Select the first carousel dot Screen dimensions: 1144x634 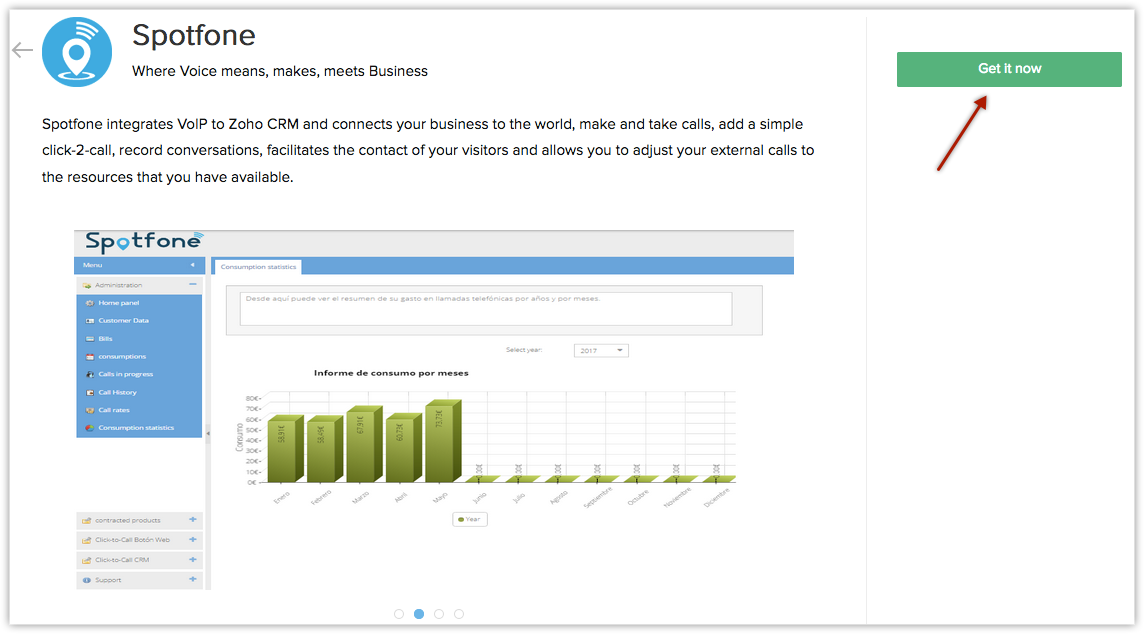(399, 614)
